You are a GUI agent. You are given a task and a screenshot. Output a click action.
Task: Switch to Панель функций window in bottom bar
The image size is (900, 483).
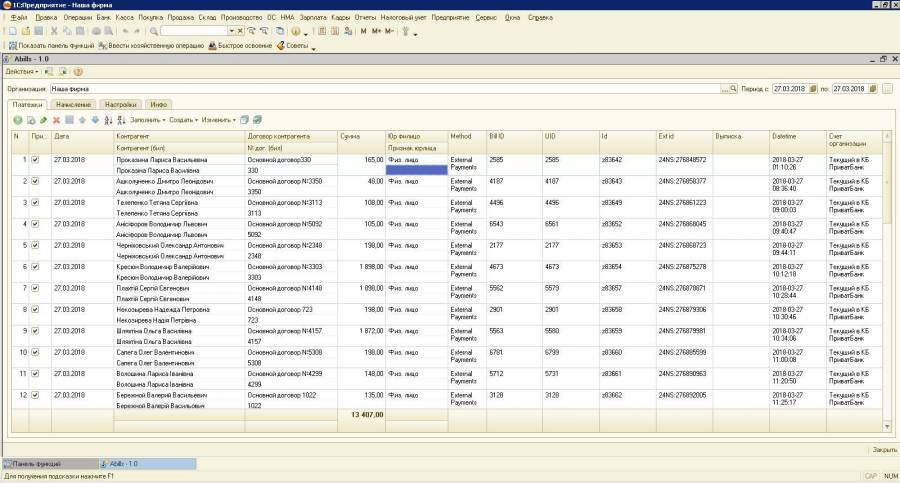coord(51,463)
